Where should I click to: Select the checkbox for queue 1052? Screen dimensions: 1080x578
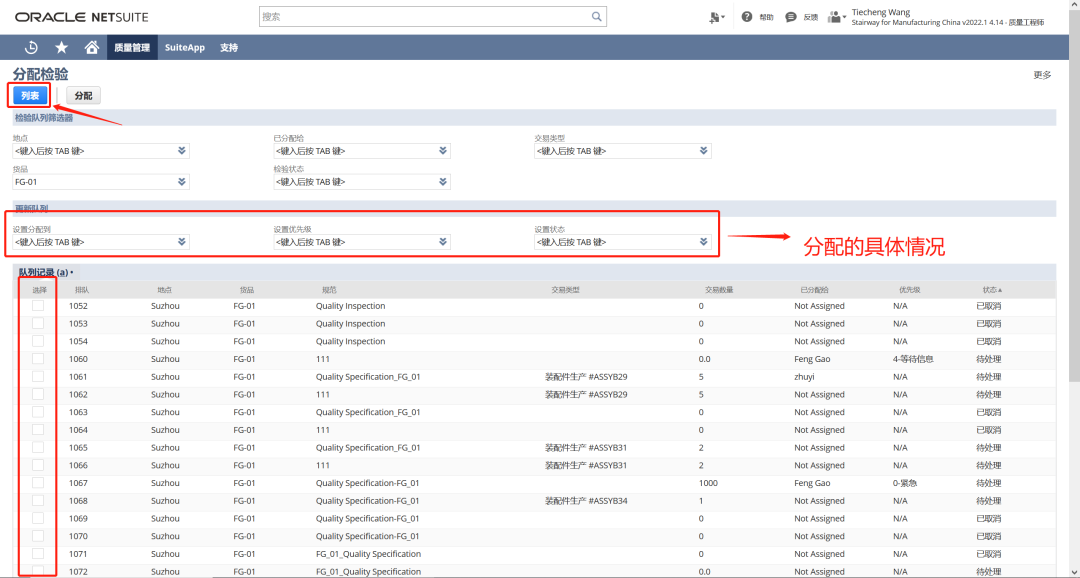pyautogui.click(x=38, y=305)
